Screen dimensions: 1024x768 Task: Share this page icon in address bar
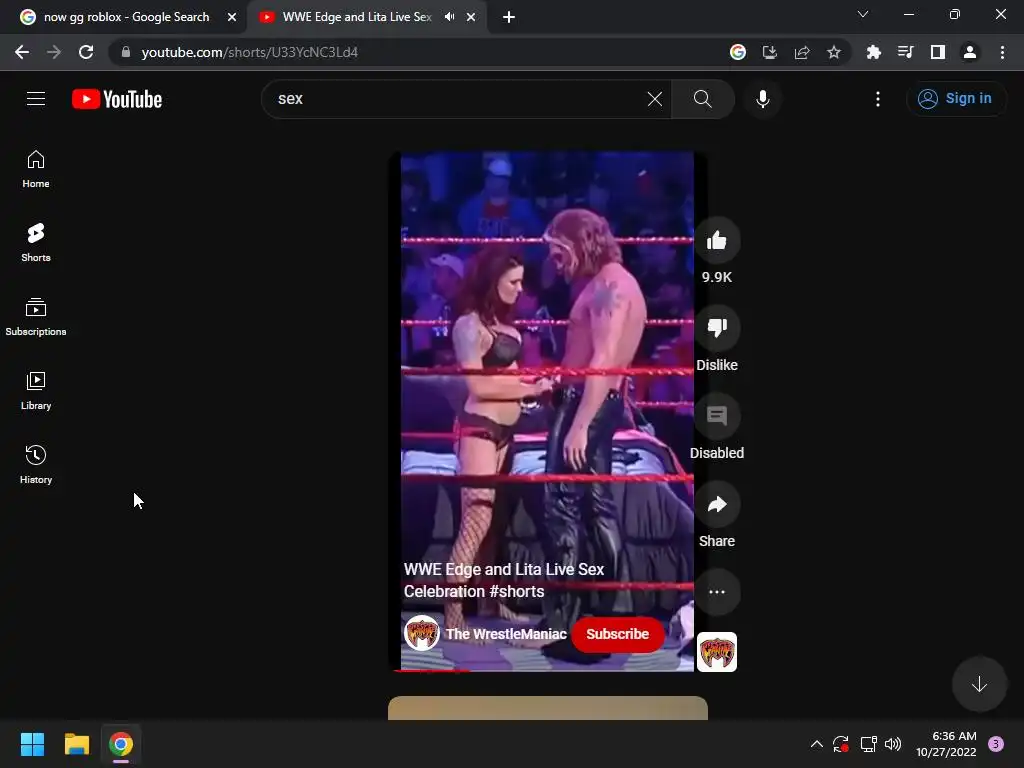click(x=802, y=52)
